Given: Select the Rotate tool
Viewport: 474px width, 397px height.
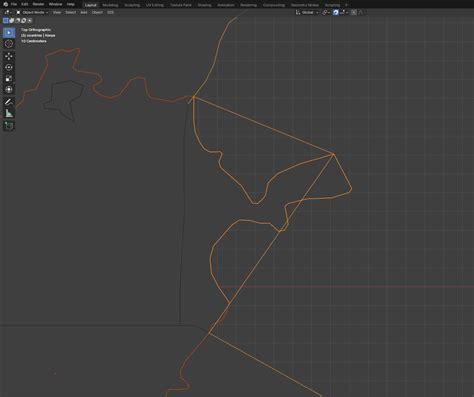Looking at the screenshot, I should click(x=9, y=67).
